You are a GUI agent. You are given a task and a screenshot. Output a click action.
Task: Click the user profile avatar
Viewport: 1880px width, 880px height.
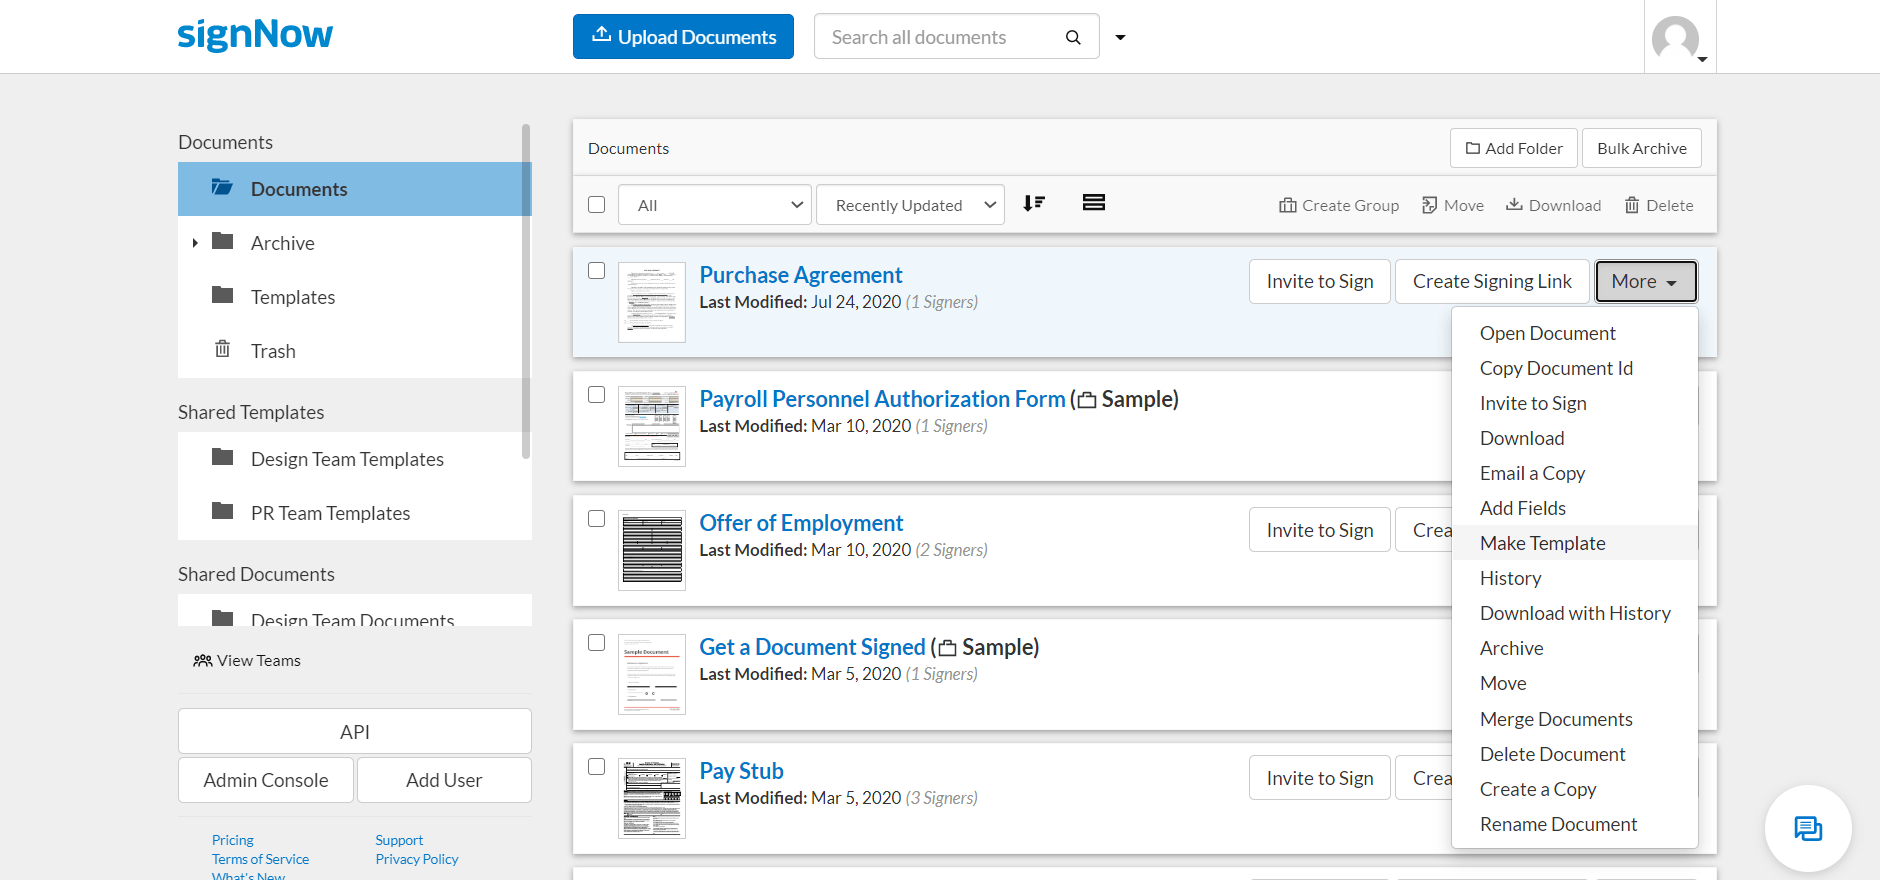click(x=1677, y=38)
